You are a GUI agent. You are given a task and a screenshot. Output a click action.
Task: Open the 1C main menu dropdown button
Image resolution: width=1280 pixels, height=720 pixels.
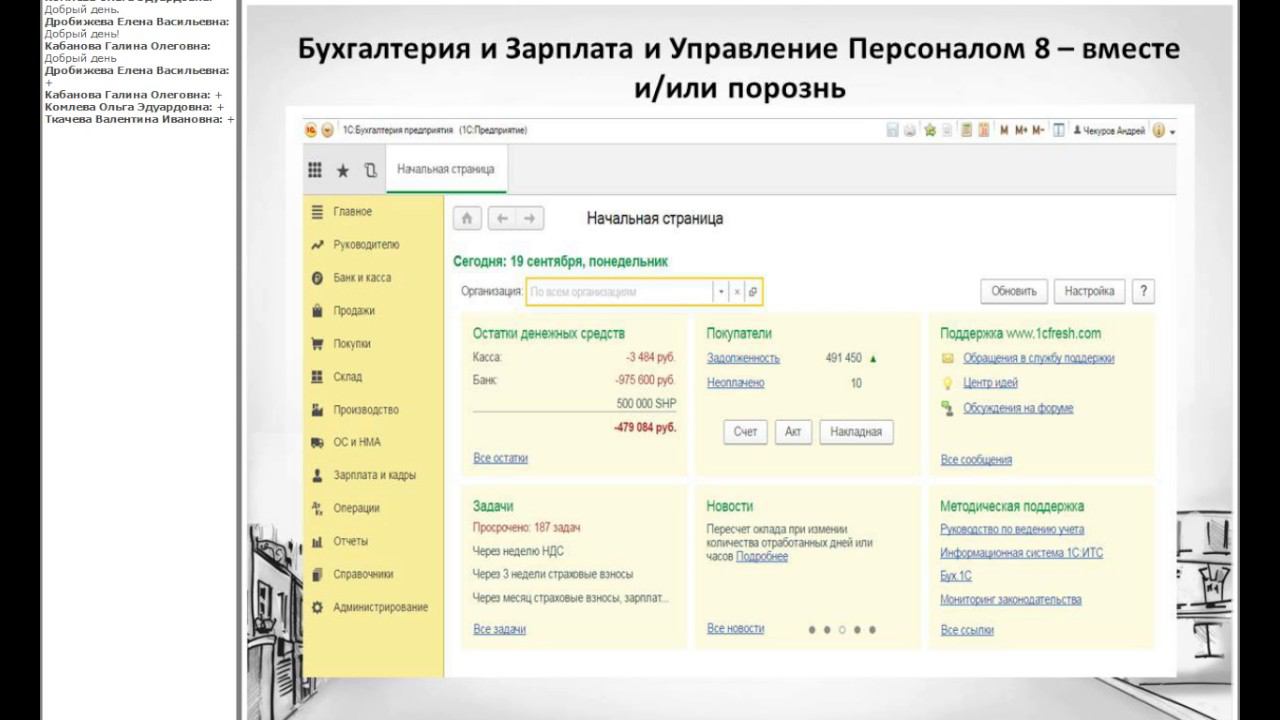pyautogui.click(x=327, y=130)
